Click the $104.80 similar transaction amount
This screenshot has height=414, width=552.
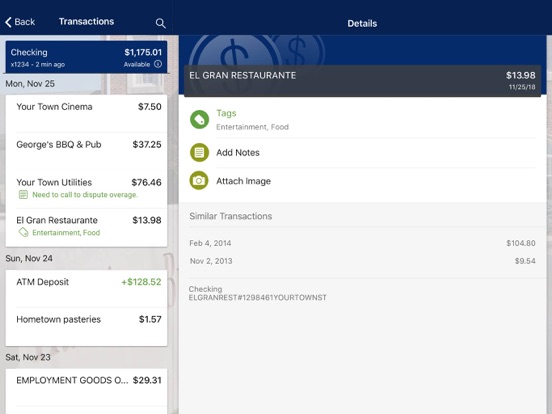[521, 243]
